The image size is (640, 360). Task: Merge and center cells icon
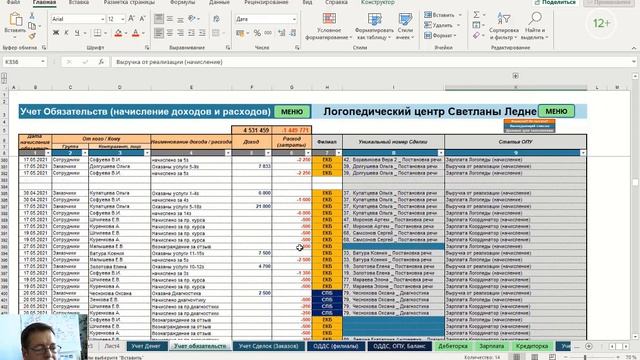click(216, 33)
